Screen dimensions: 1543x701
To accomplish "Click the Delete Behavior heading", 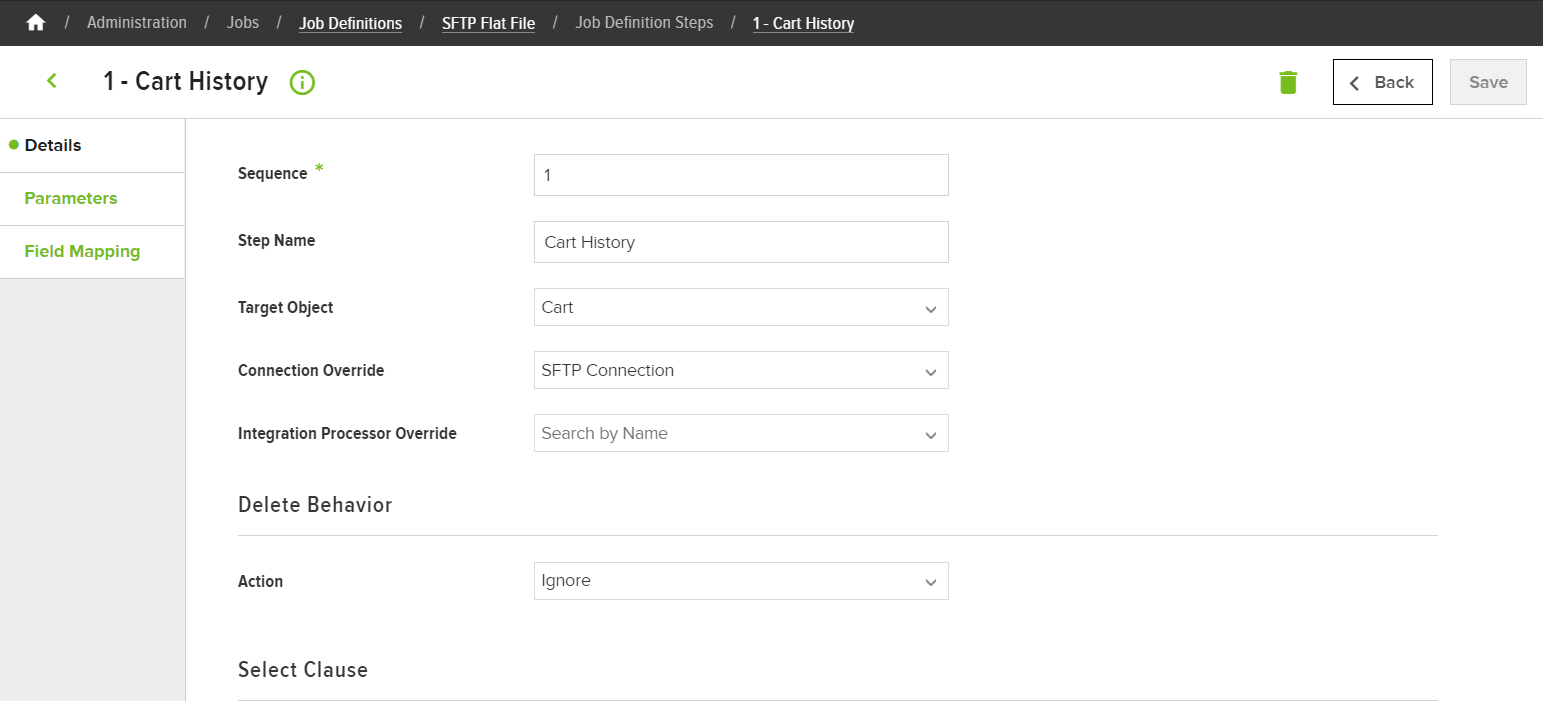I will coord(315,505).
